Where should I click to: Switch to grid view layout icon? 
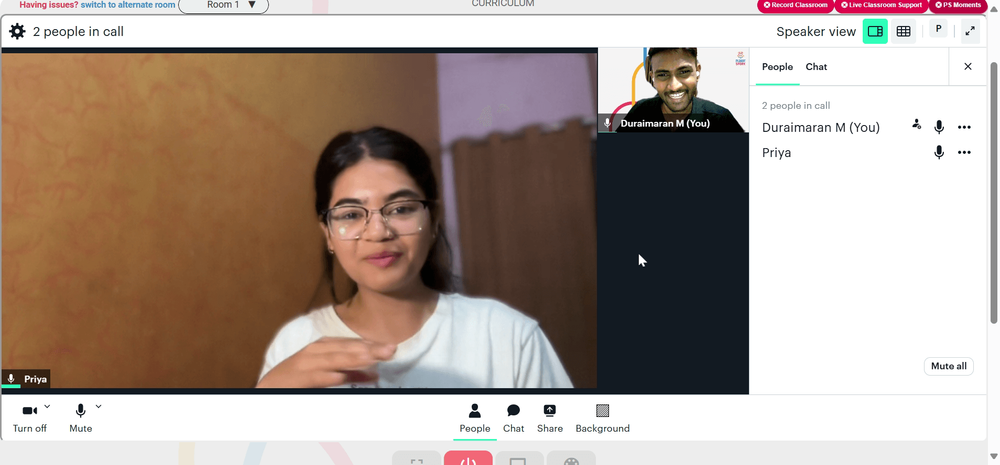(x=903, y=31)
